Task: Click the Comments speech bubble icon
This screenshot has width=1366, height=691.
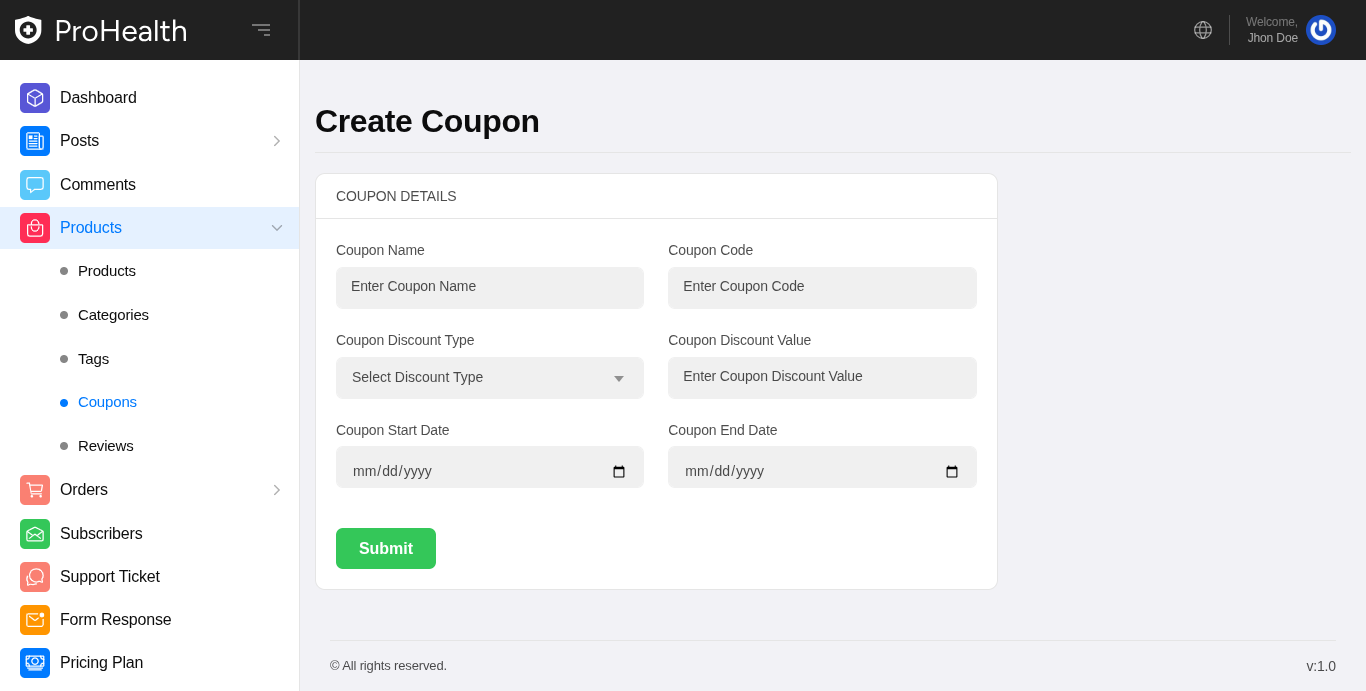Action: (35, 185)
